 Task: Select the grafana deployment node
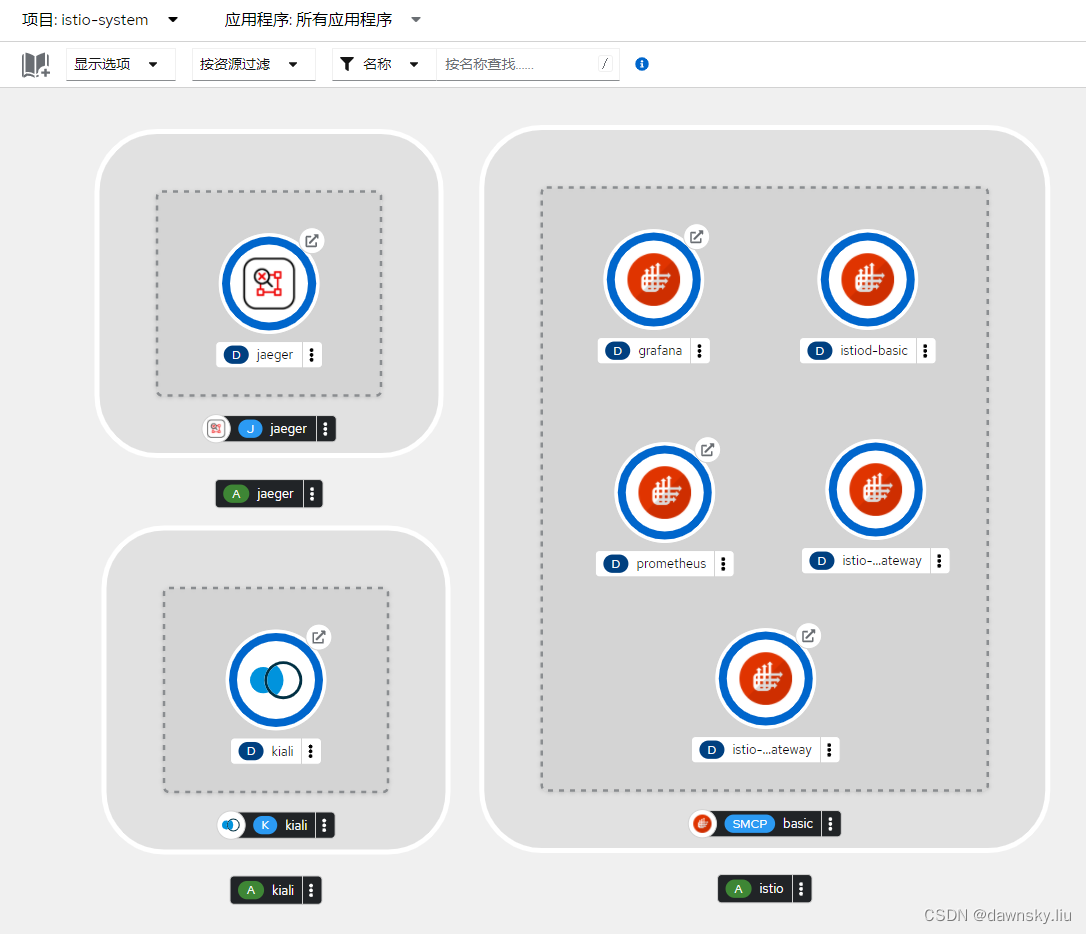point(654,280)
